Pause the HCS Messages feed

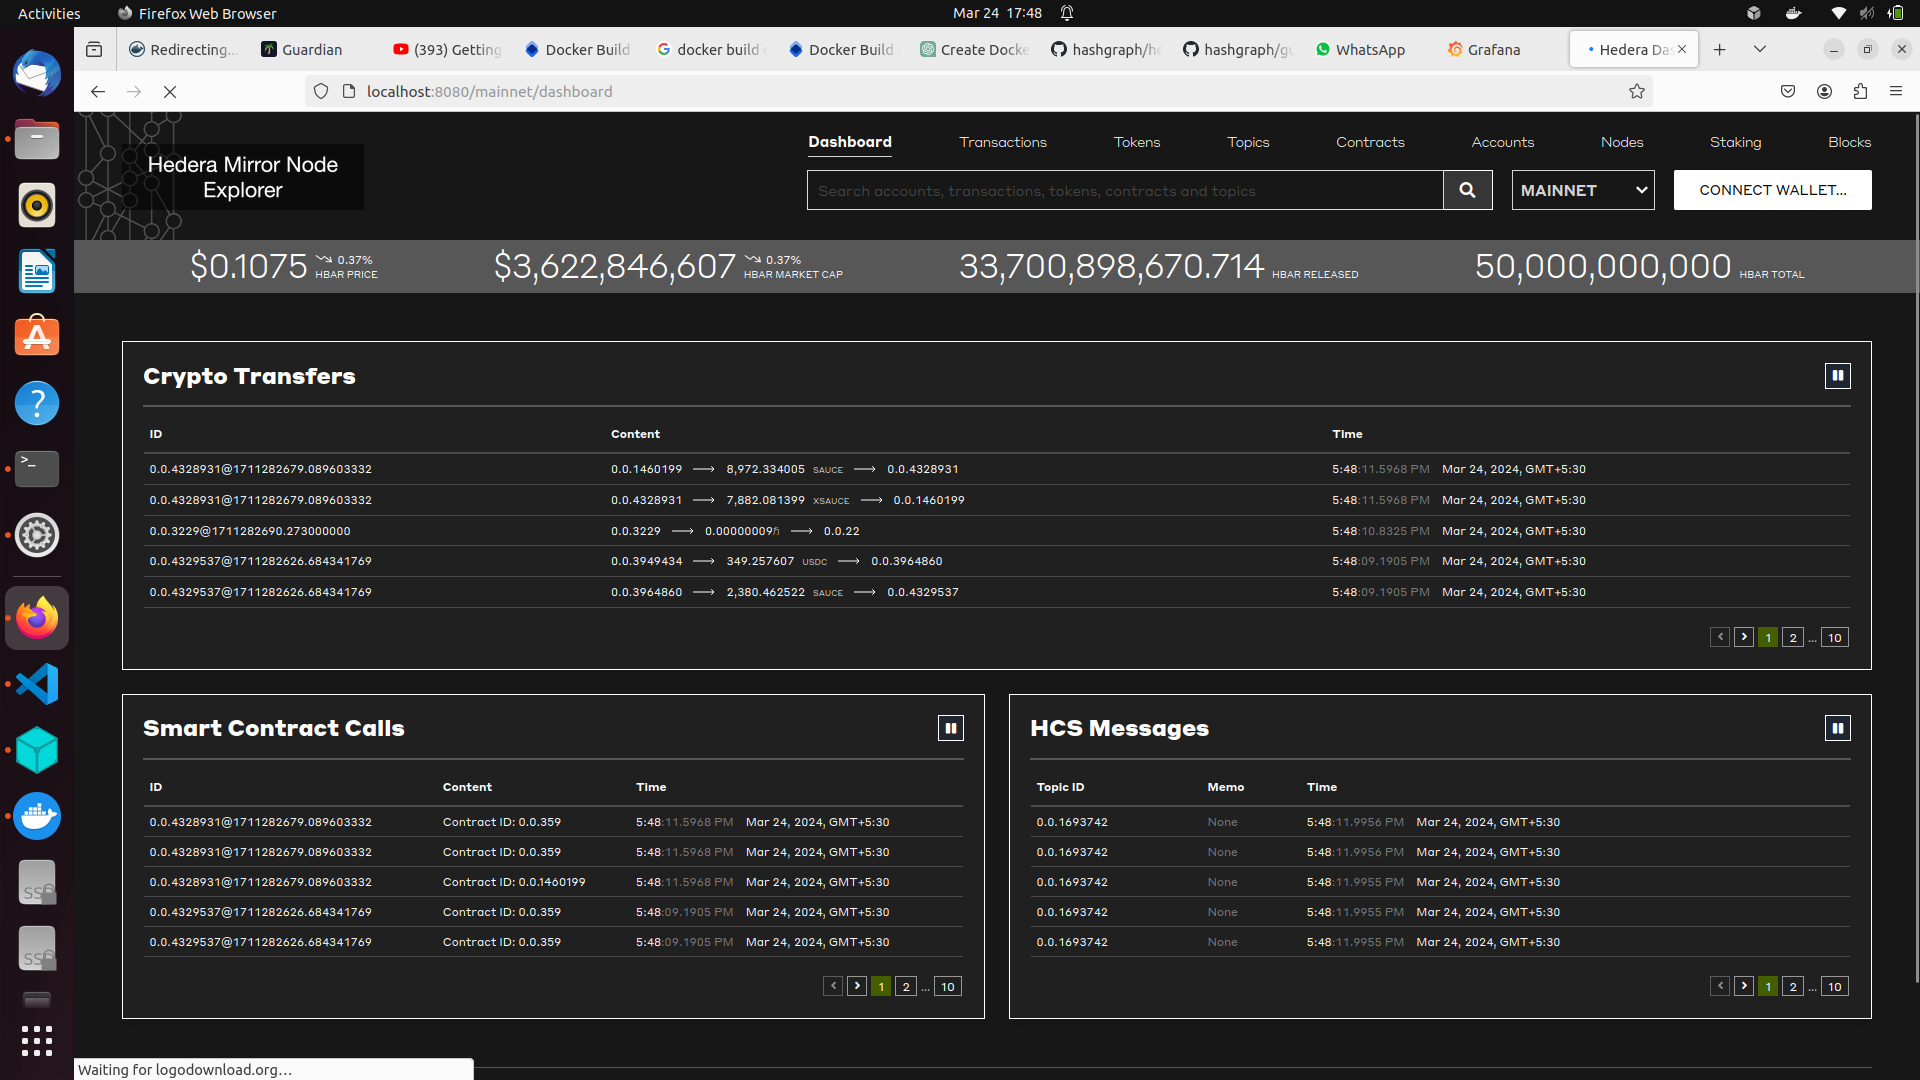pyautogui.click(x=1839, y=727)
